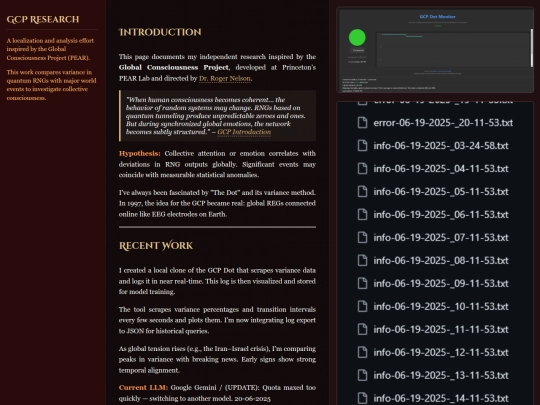Screen dimensions: 540x405
Task: Click file icon for info-06-19-2025-_09-11-53.txt
Action: (362, 283)
